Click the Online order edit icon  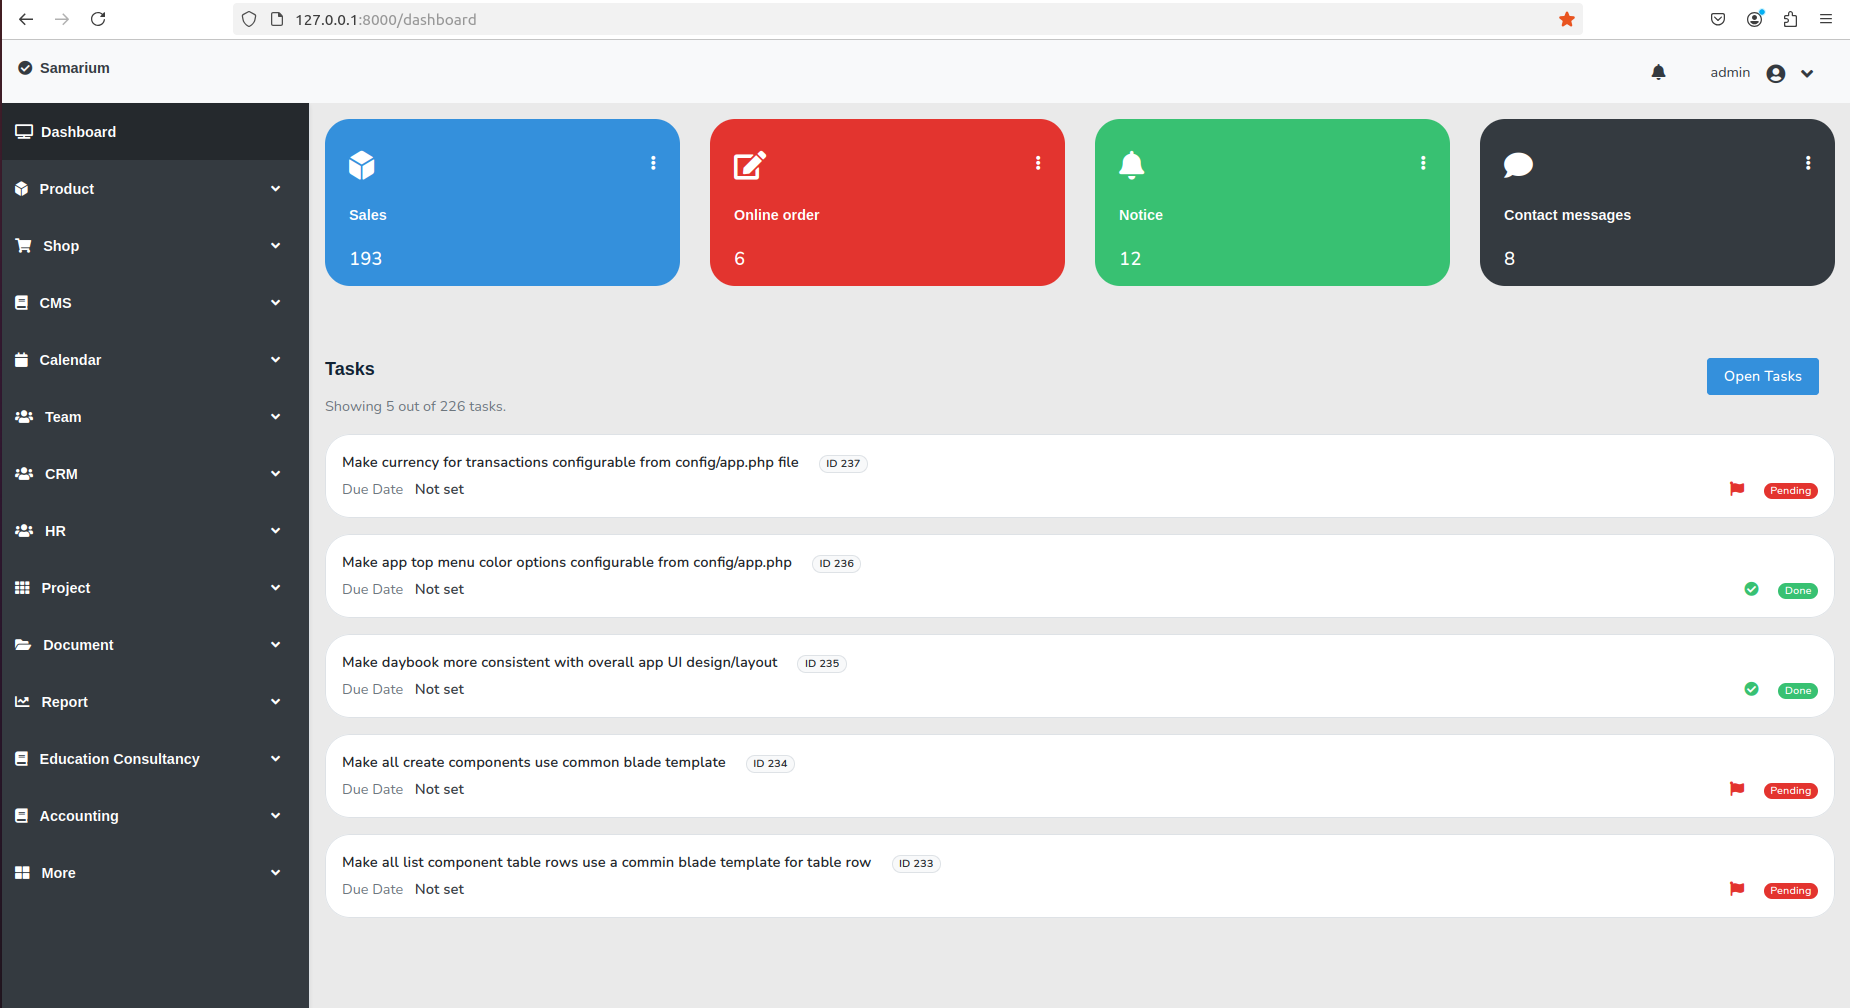750,165
